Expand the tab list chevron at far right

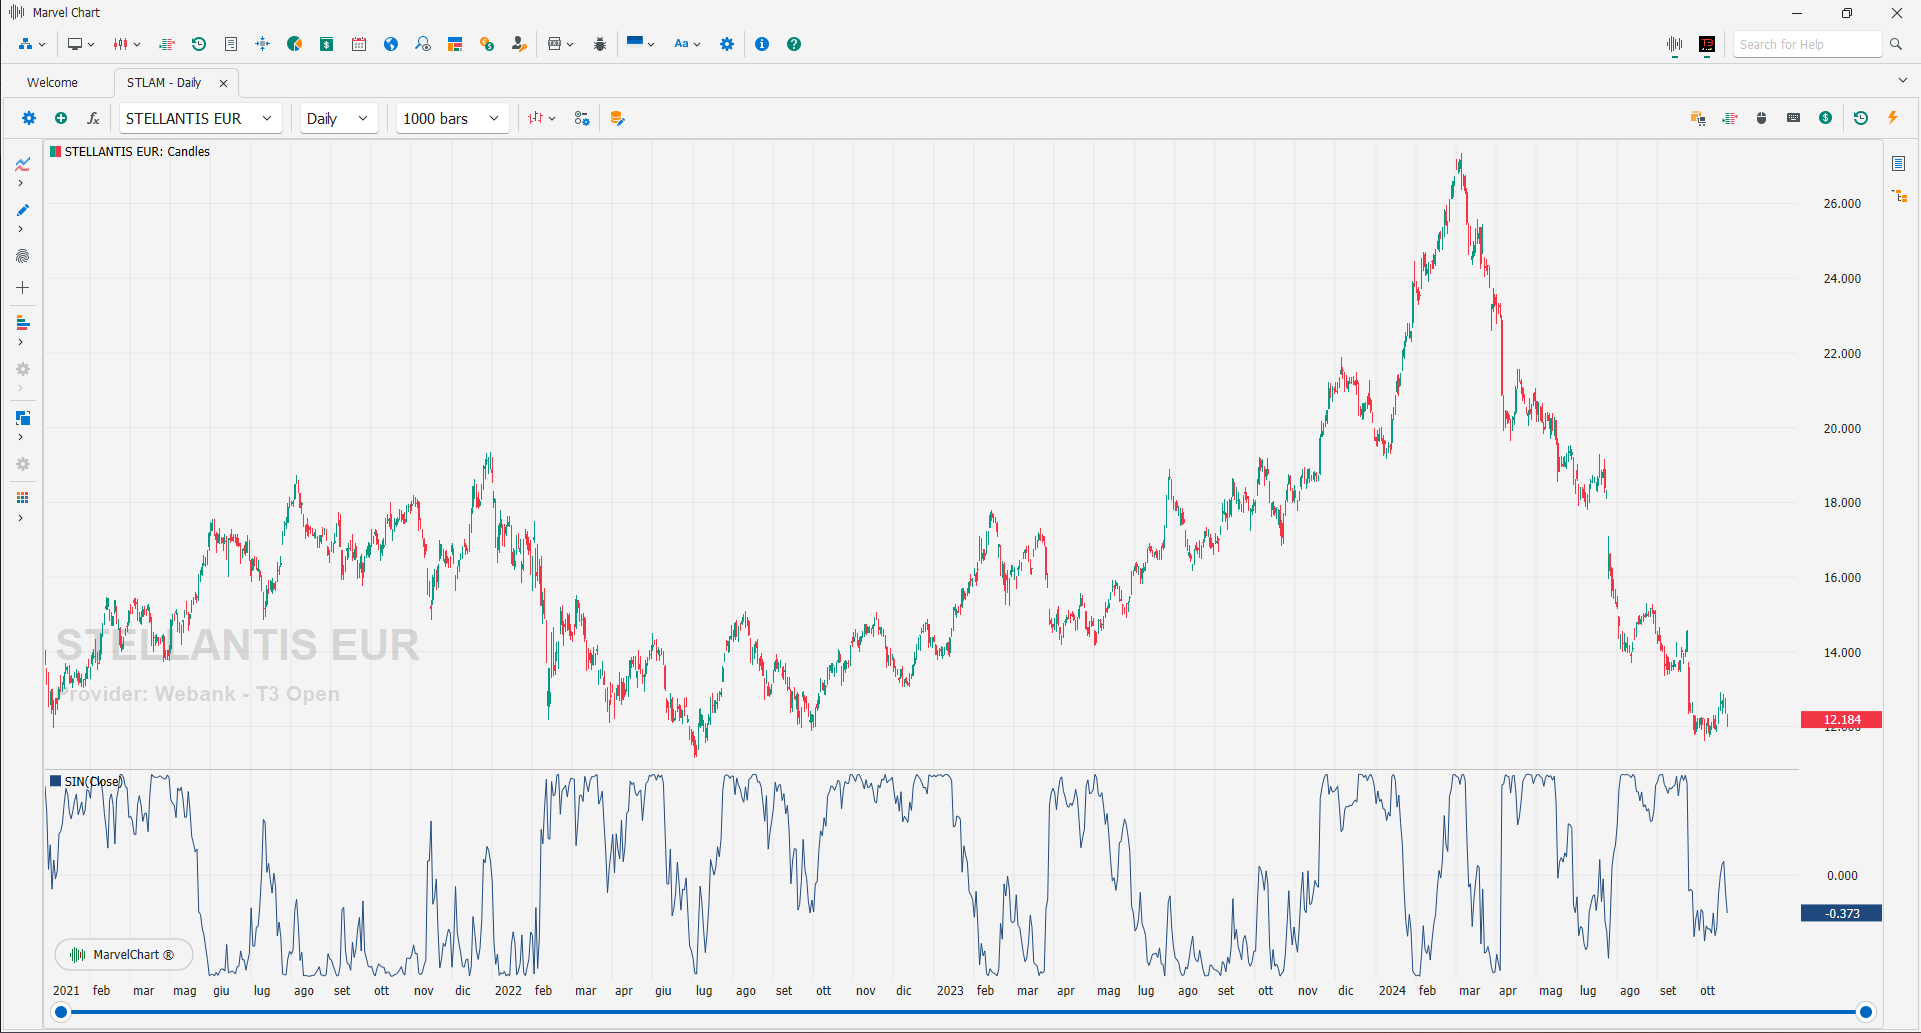(x=1902, y=80)
